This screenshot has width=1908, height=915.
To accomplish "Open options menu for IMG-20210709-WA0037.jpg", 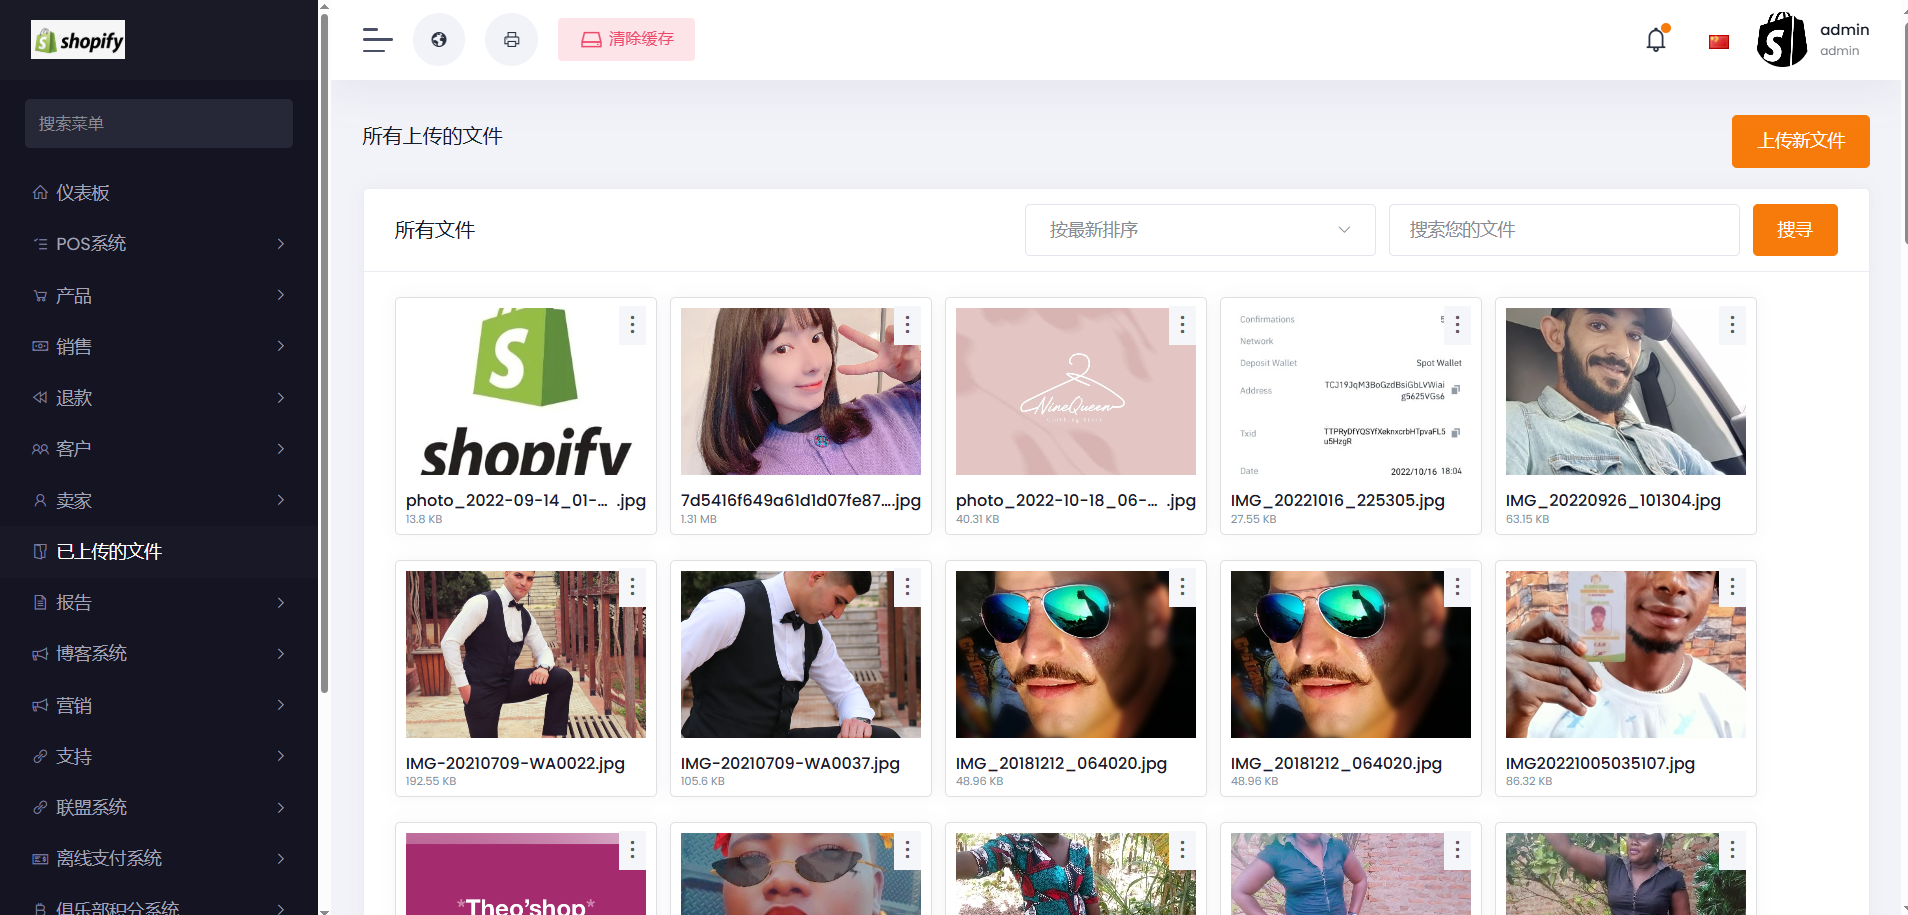I will (x=907, y=588).
